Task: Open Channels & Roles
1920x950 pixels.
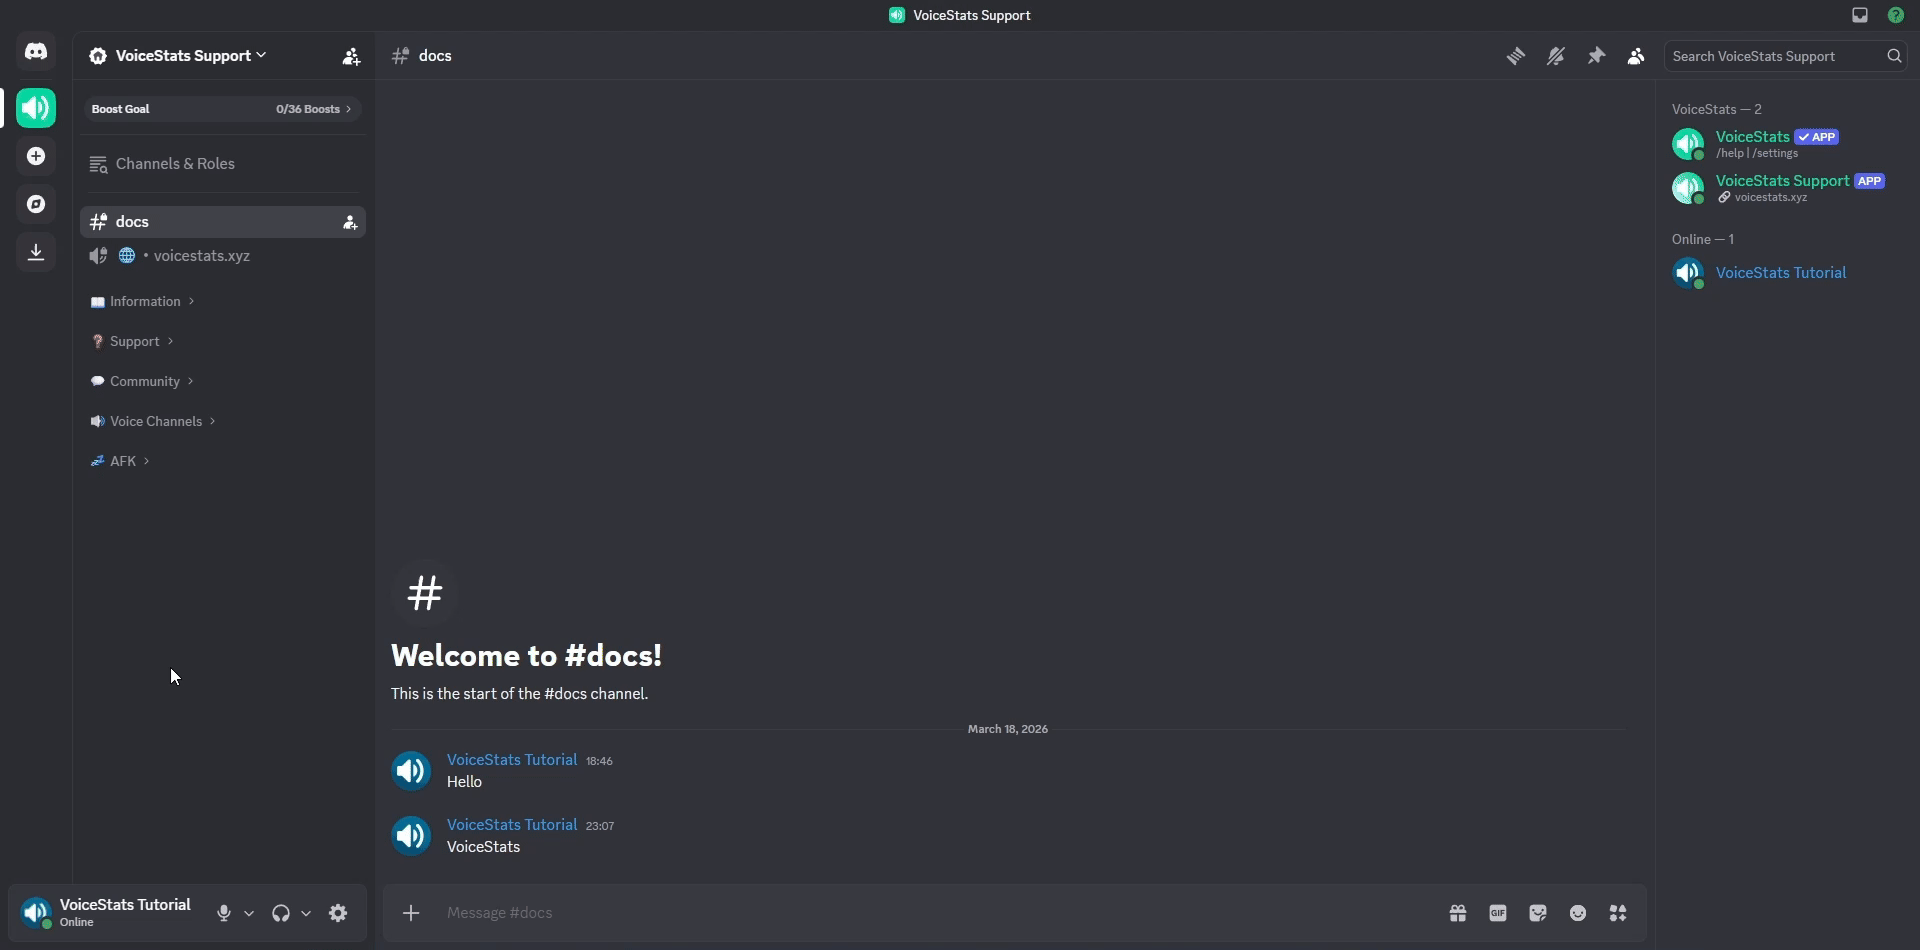Action: (175, 164)
